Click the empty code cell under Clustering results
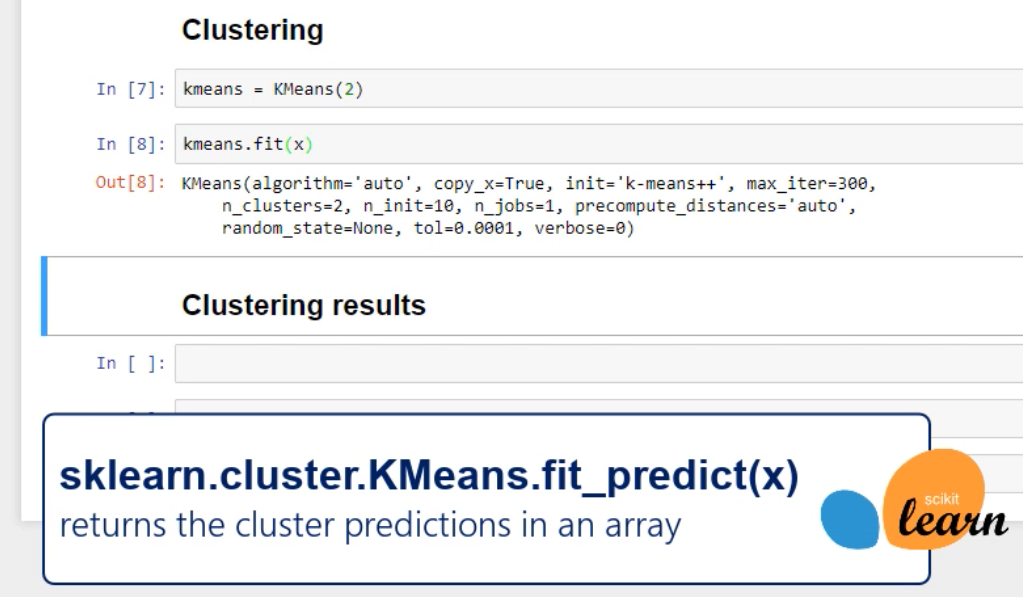Image resolution: width=1023 pixels, height=597 pixels. [600, 363]
